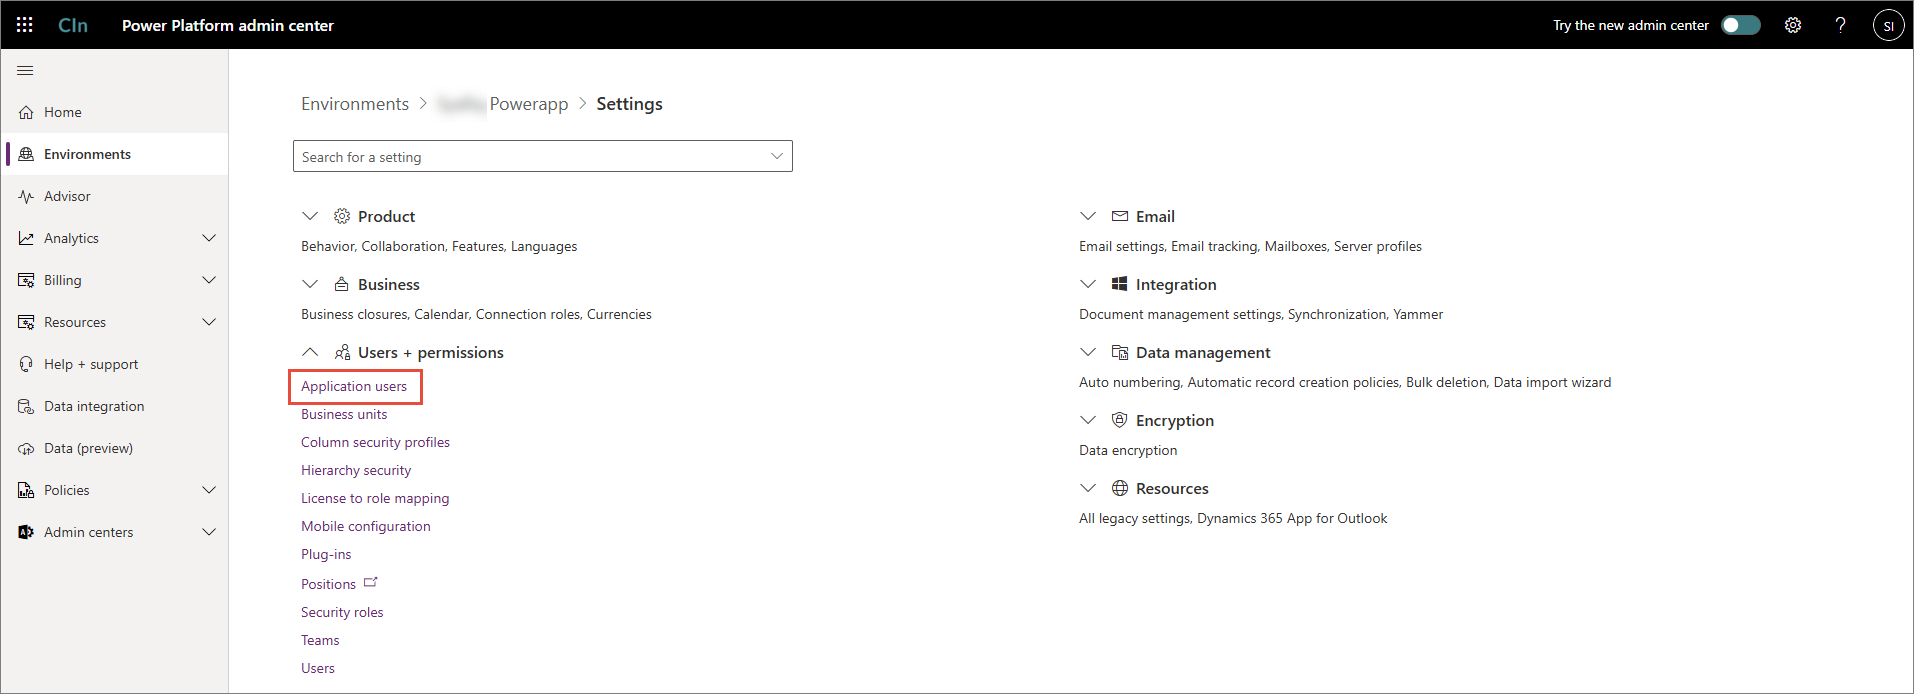
Task: Expand the Resources sidebar chevron
Action: click(209, 322)
